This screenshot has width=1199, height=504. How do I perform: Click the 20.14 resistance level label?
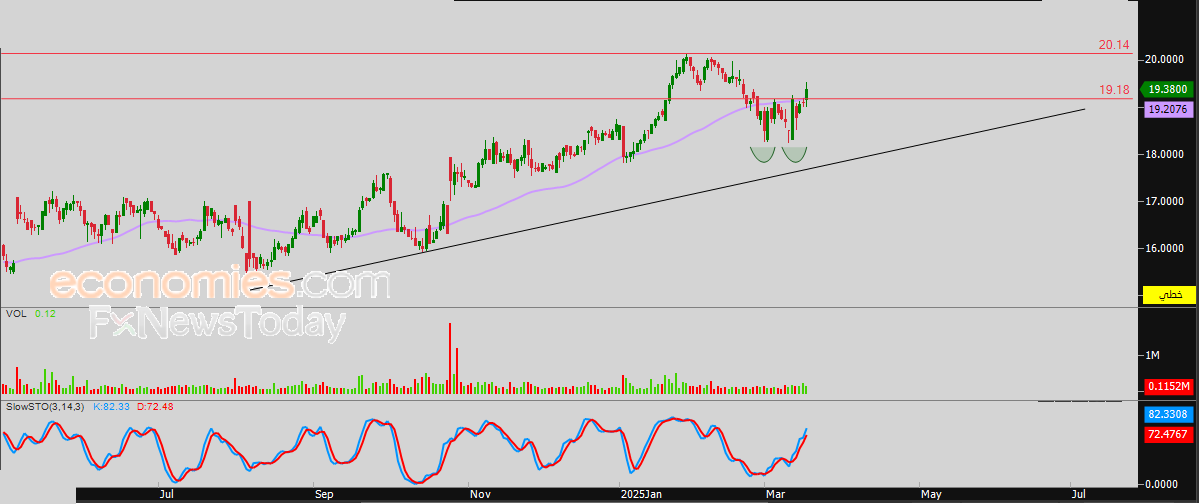click(x=1114, y=45)
